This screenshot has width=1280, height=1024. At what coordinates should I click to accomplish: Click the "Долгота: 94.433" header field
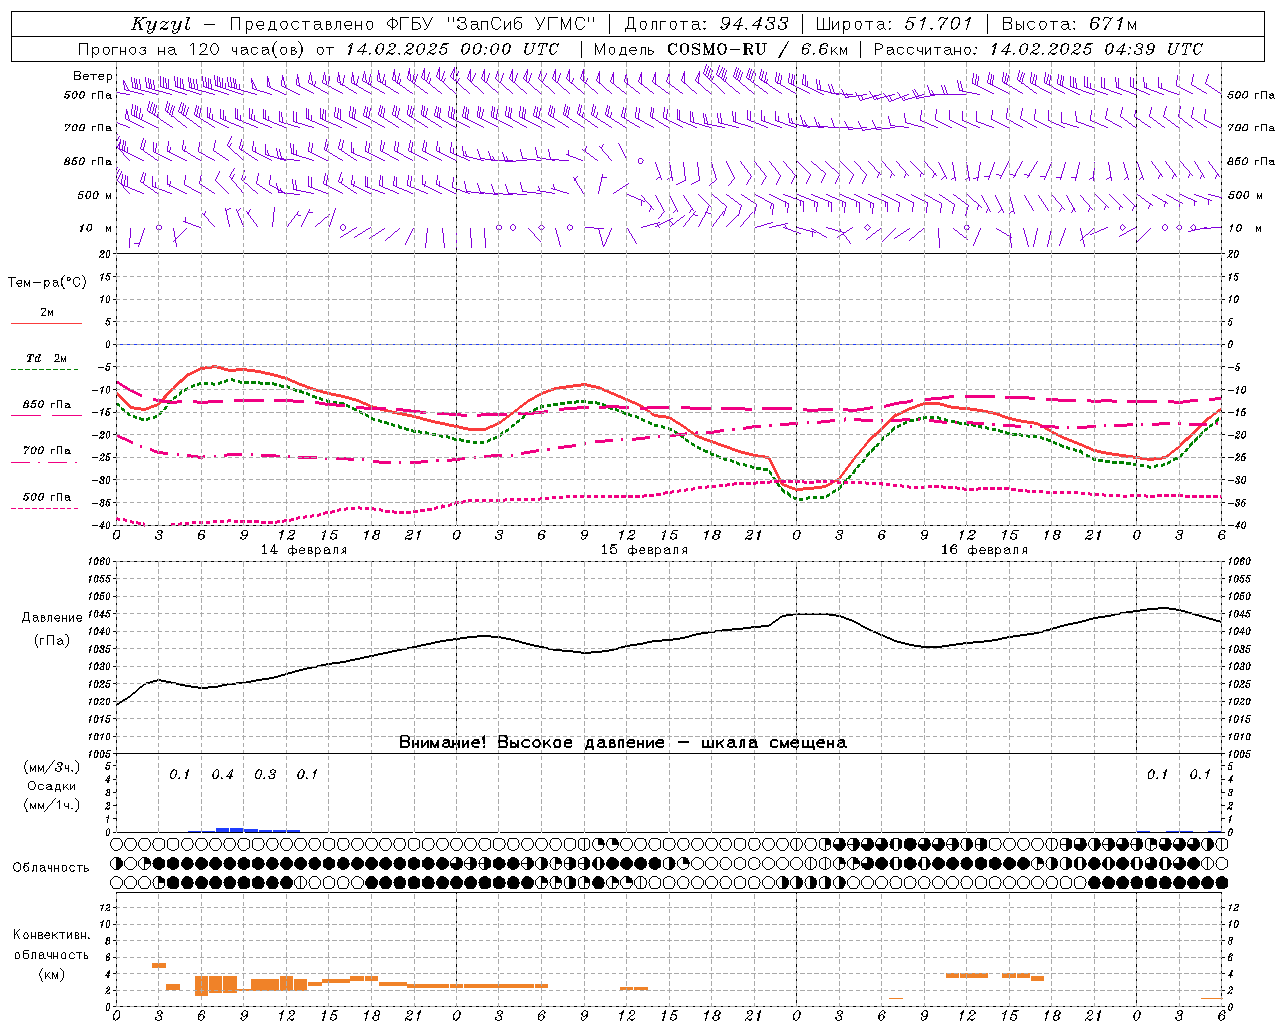click(x=706, y=24)
